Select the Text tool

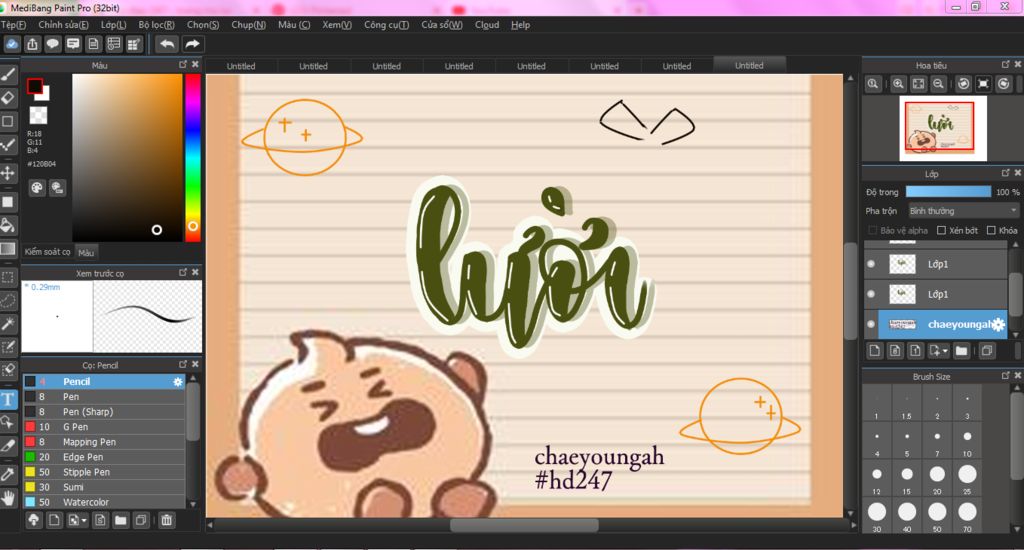coord(8,398)
